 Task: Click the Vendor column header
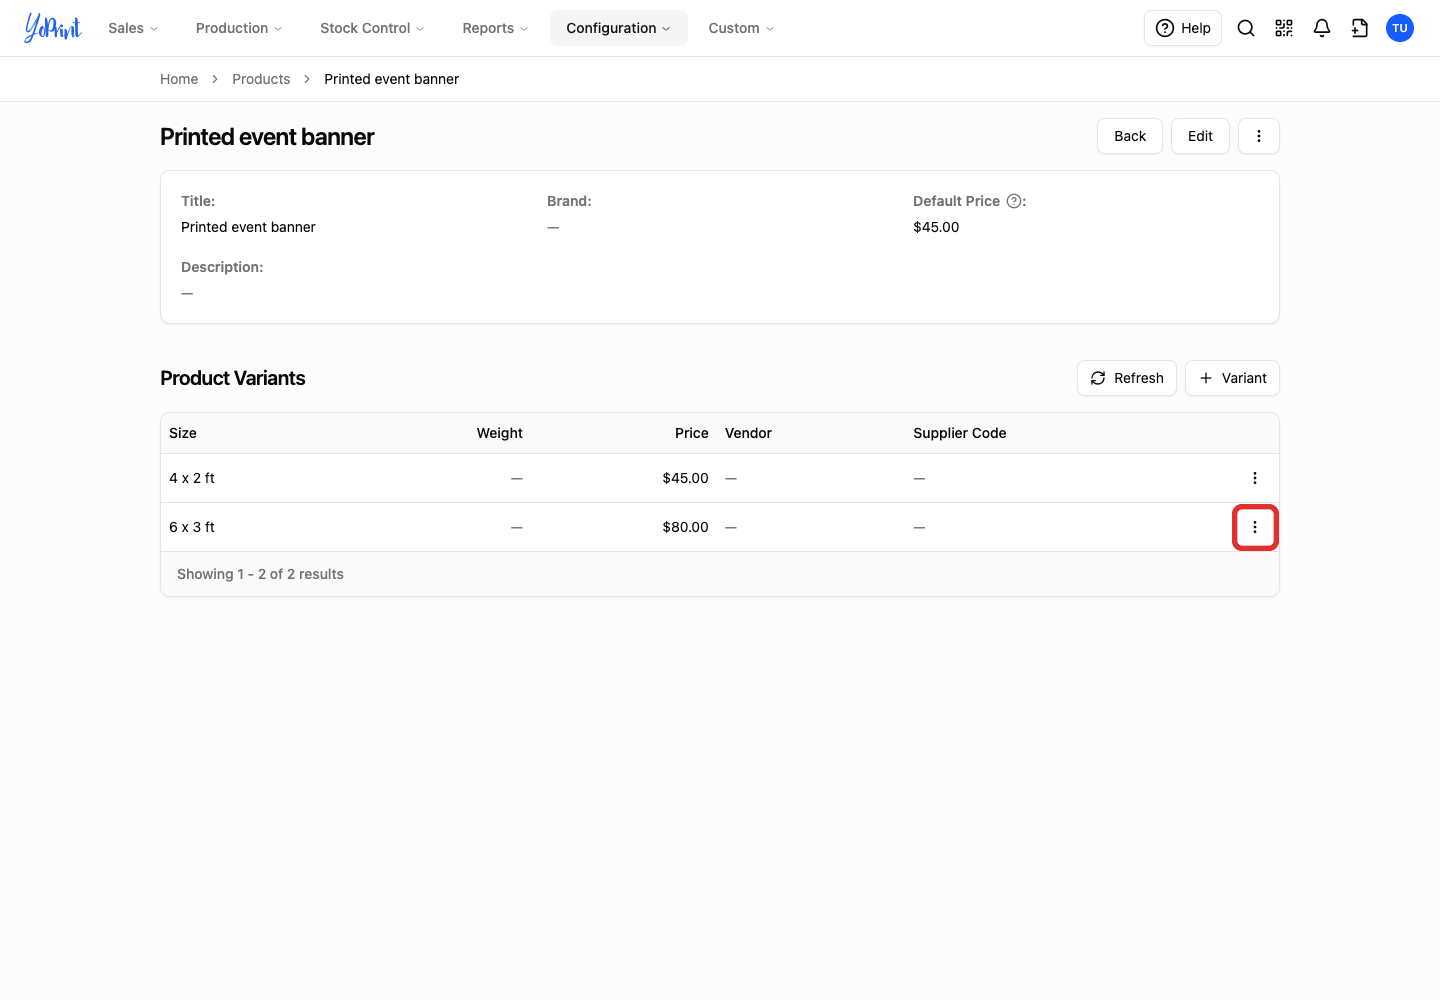pyautogui.click(x=748, y=433)
